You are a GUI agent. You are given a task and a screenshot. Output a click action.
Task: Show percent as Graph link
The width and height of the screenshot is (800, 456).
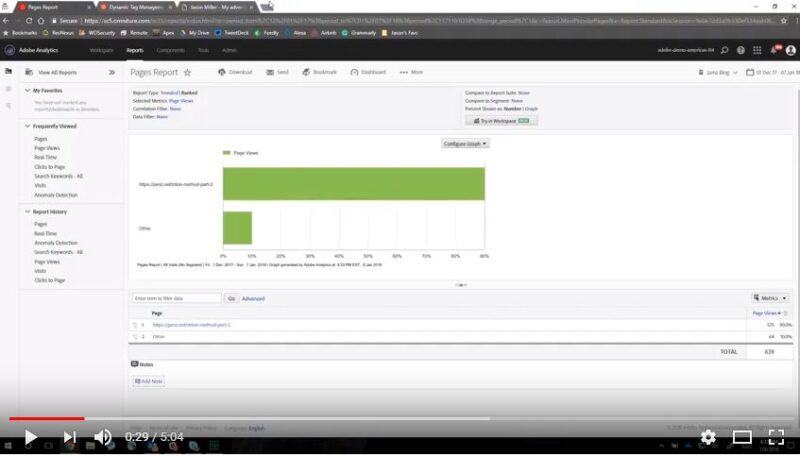click(531, 109)
